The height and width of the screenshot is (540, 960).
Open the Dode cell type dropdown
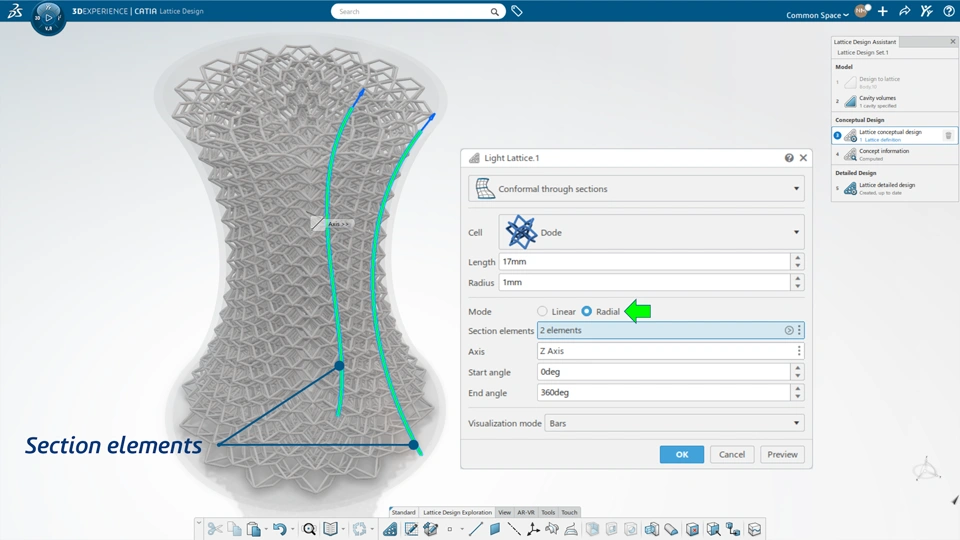click(651, 232)
